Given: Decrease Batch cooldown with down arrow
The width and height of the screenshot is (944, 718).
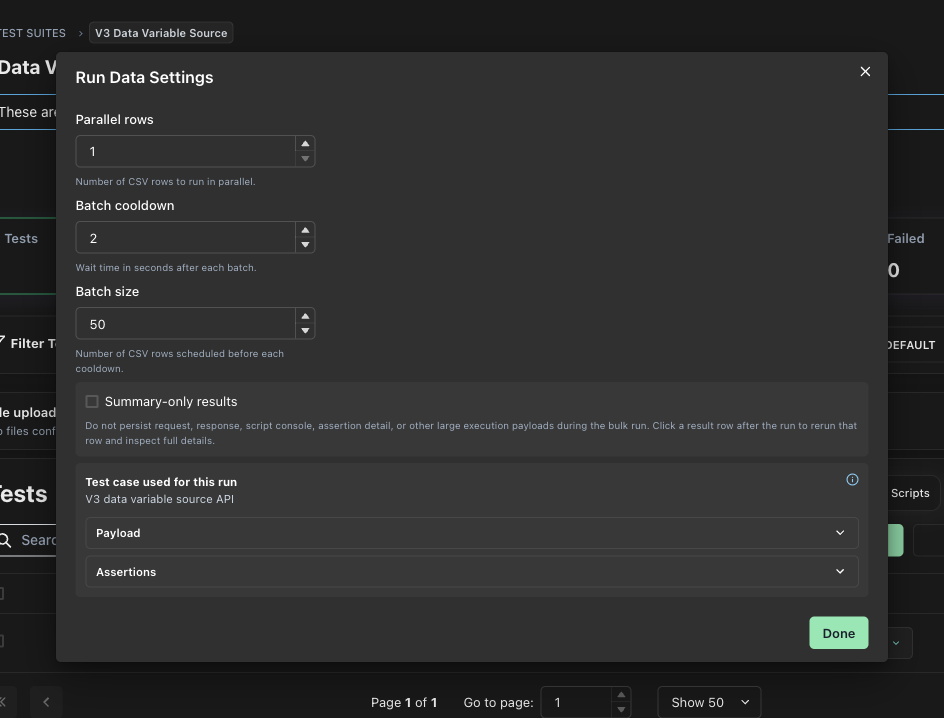Looking at the screenshot, I should point(305,244).
